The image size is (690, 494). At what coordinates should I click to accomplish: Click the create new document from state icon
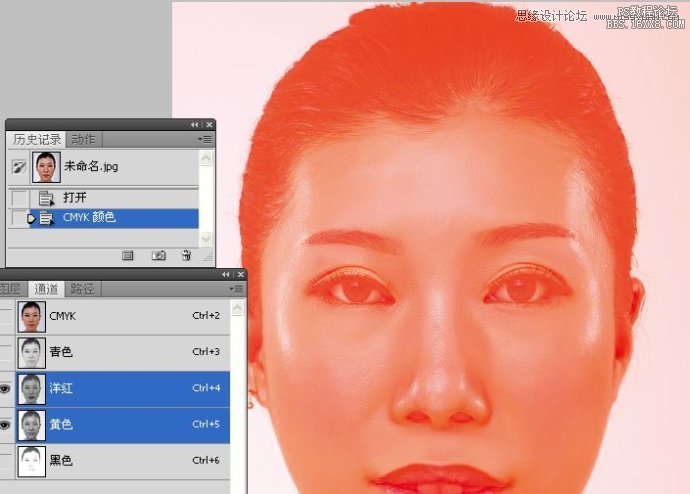128,255
